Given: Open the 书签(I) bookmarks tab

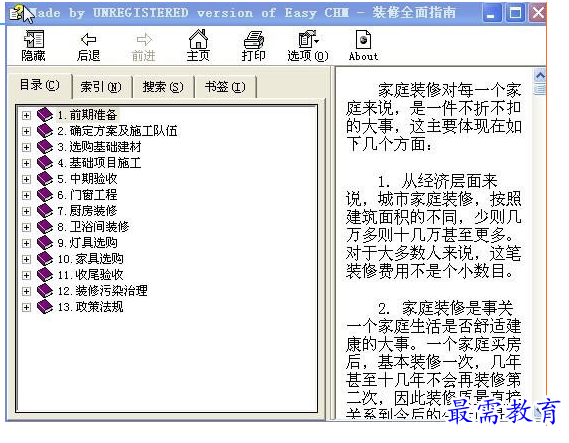Looking at the screenshot, I should point(225,87).
